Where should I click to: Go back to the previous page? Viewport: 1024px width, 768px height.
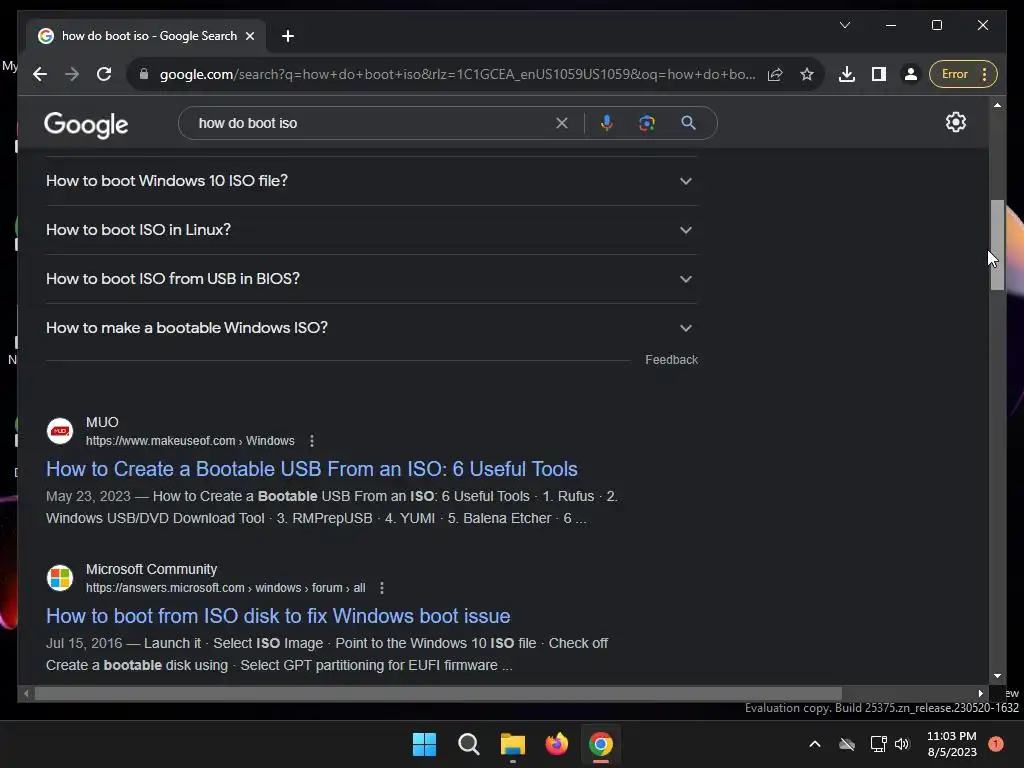click(40, 74)
